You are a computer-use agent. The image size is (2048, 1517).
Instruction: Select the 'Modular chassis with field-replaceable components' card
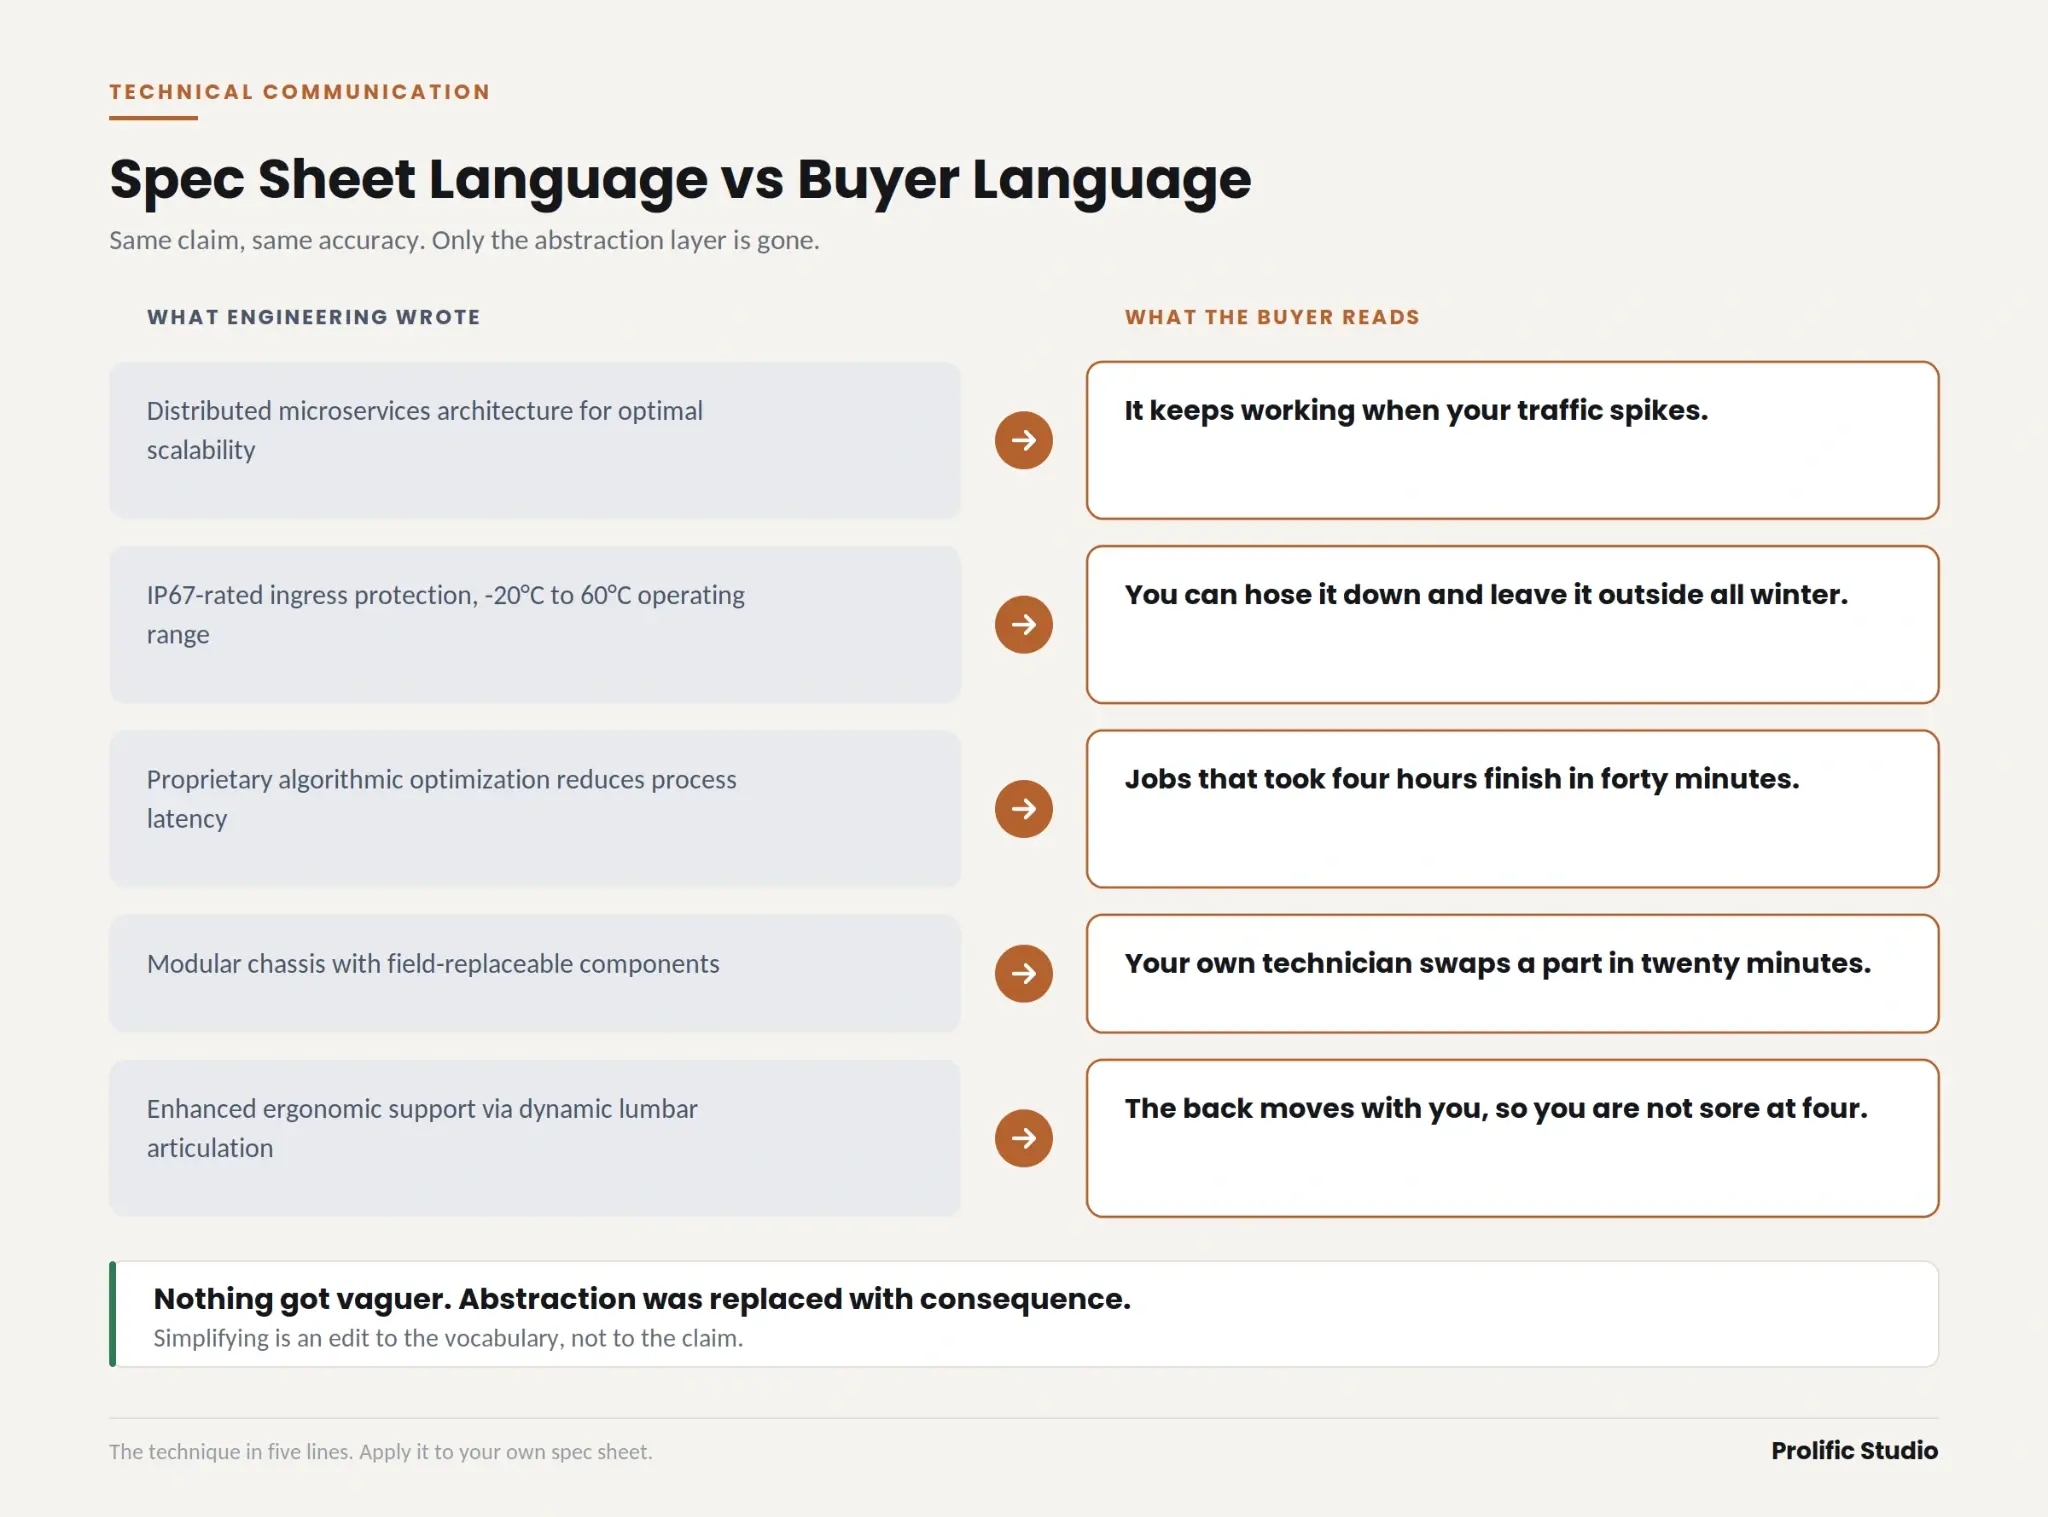point(535,973)
